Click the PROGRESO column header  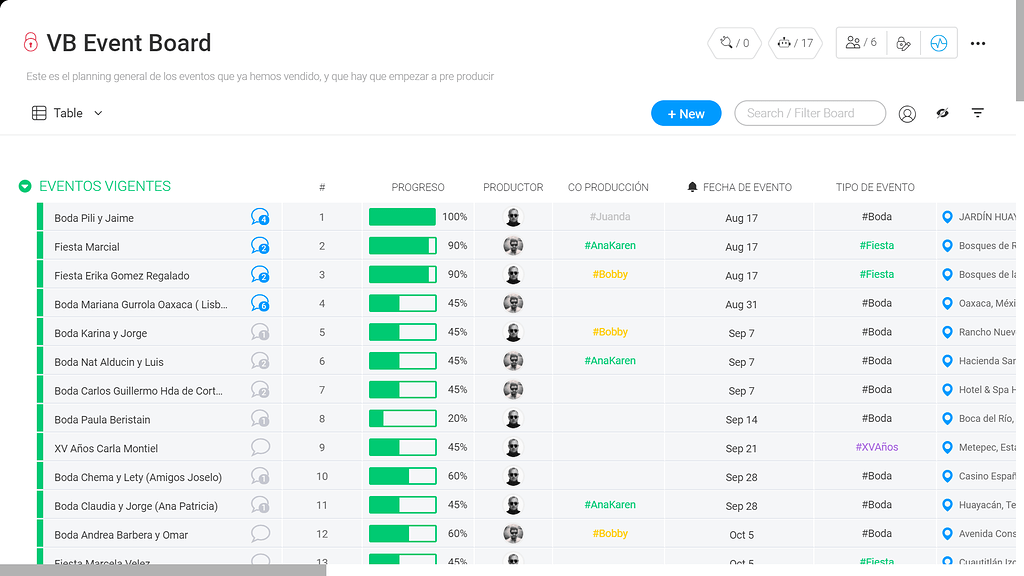417,187
